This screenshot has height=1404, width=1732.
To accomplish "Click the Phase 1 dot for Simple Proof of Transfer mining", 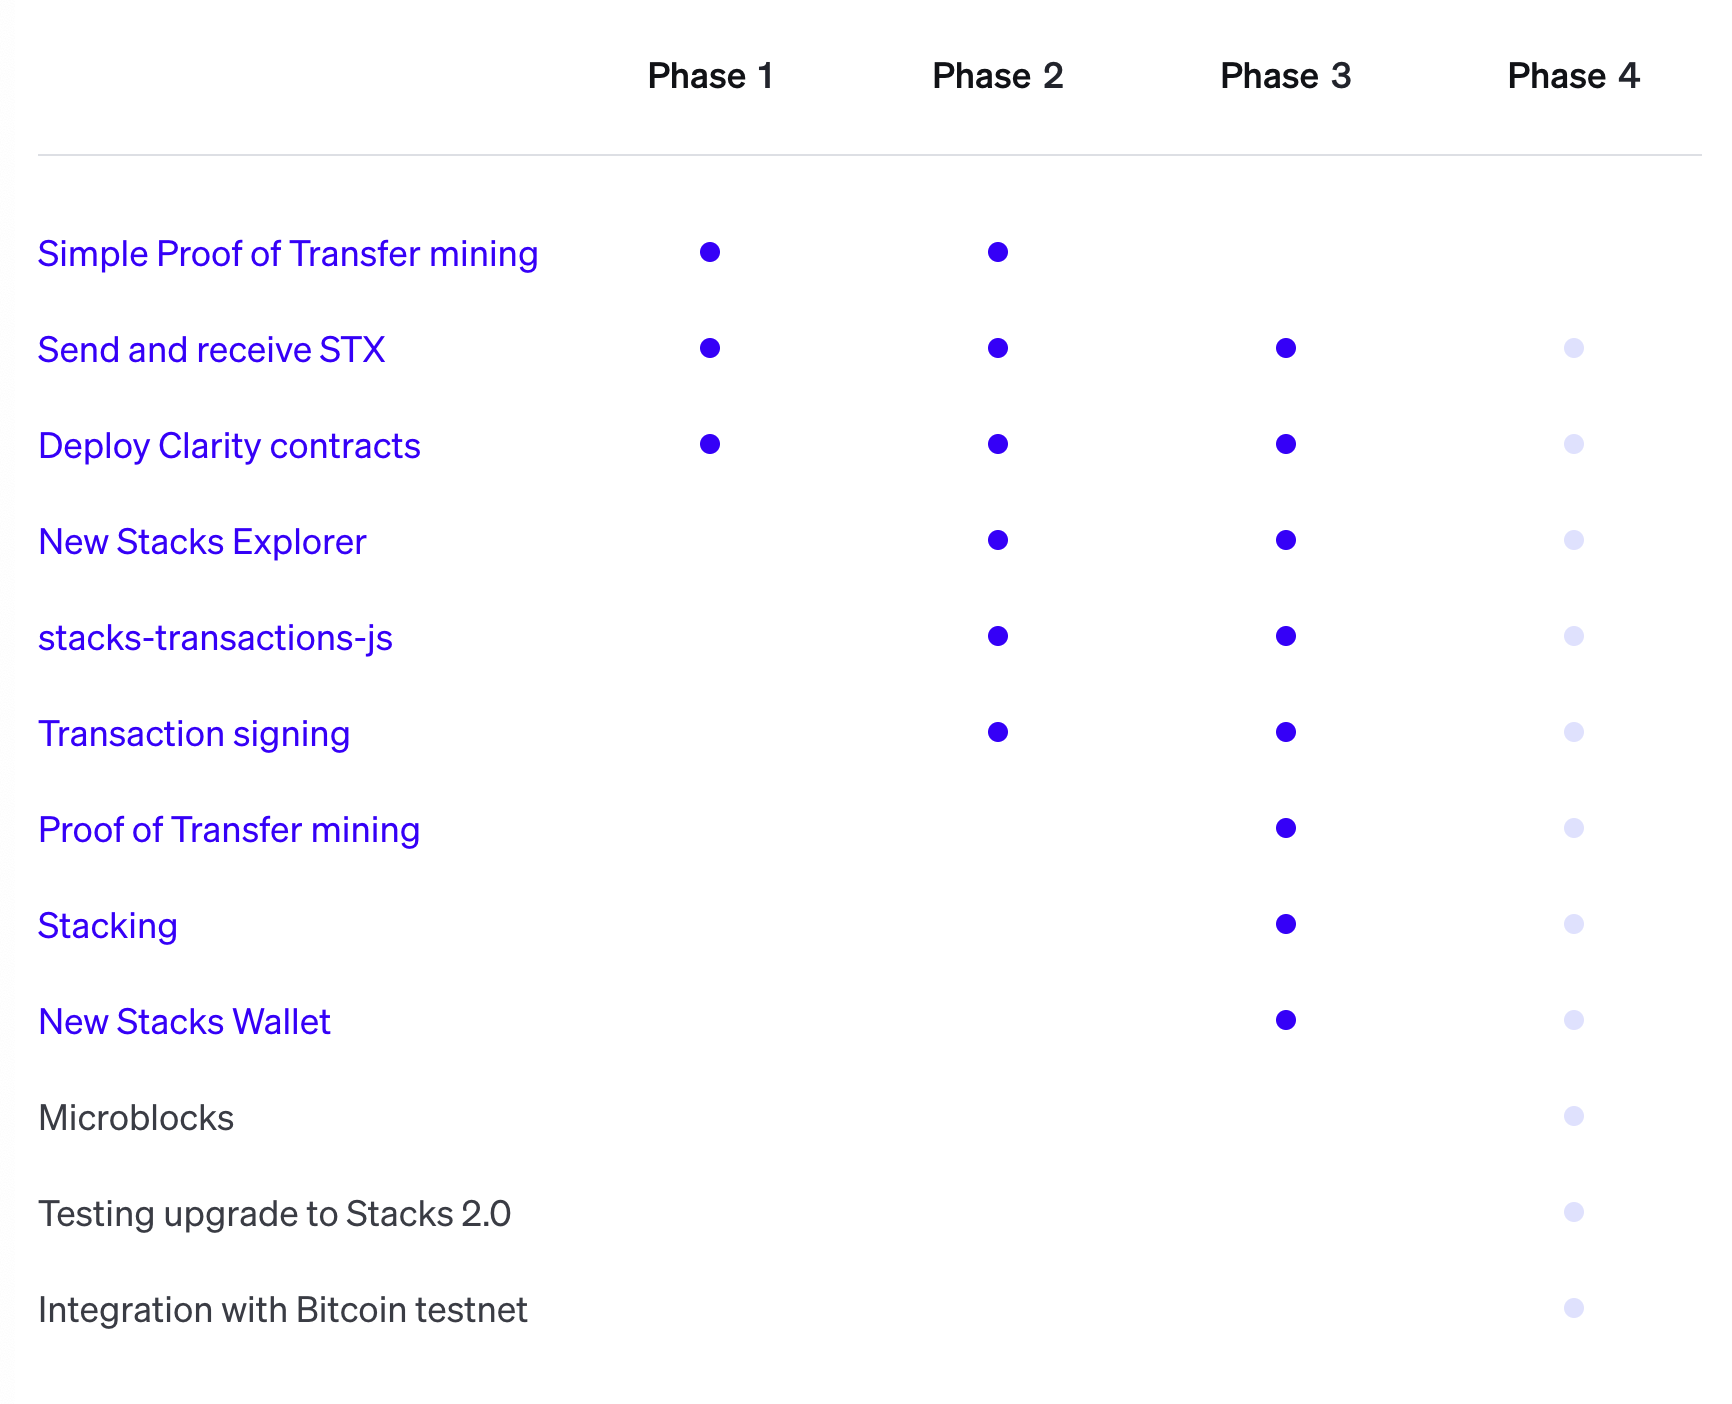I will [x=710, y=252].
